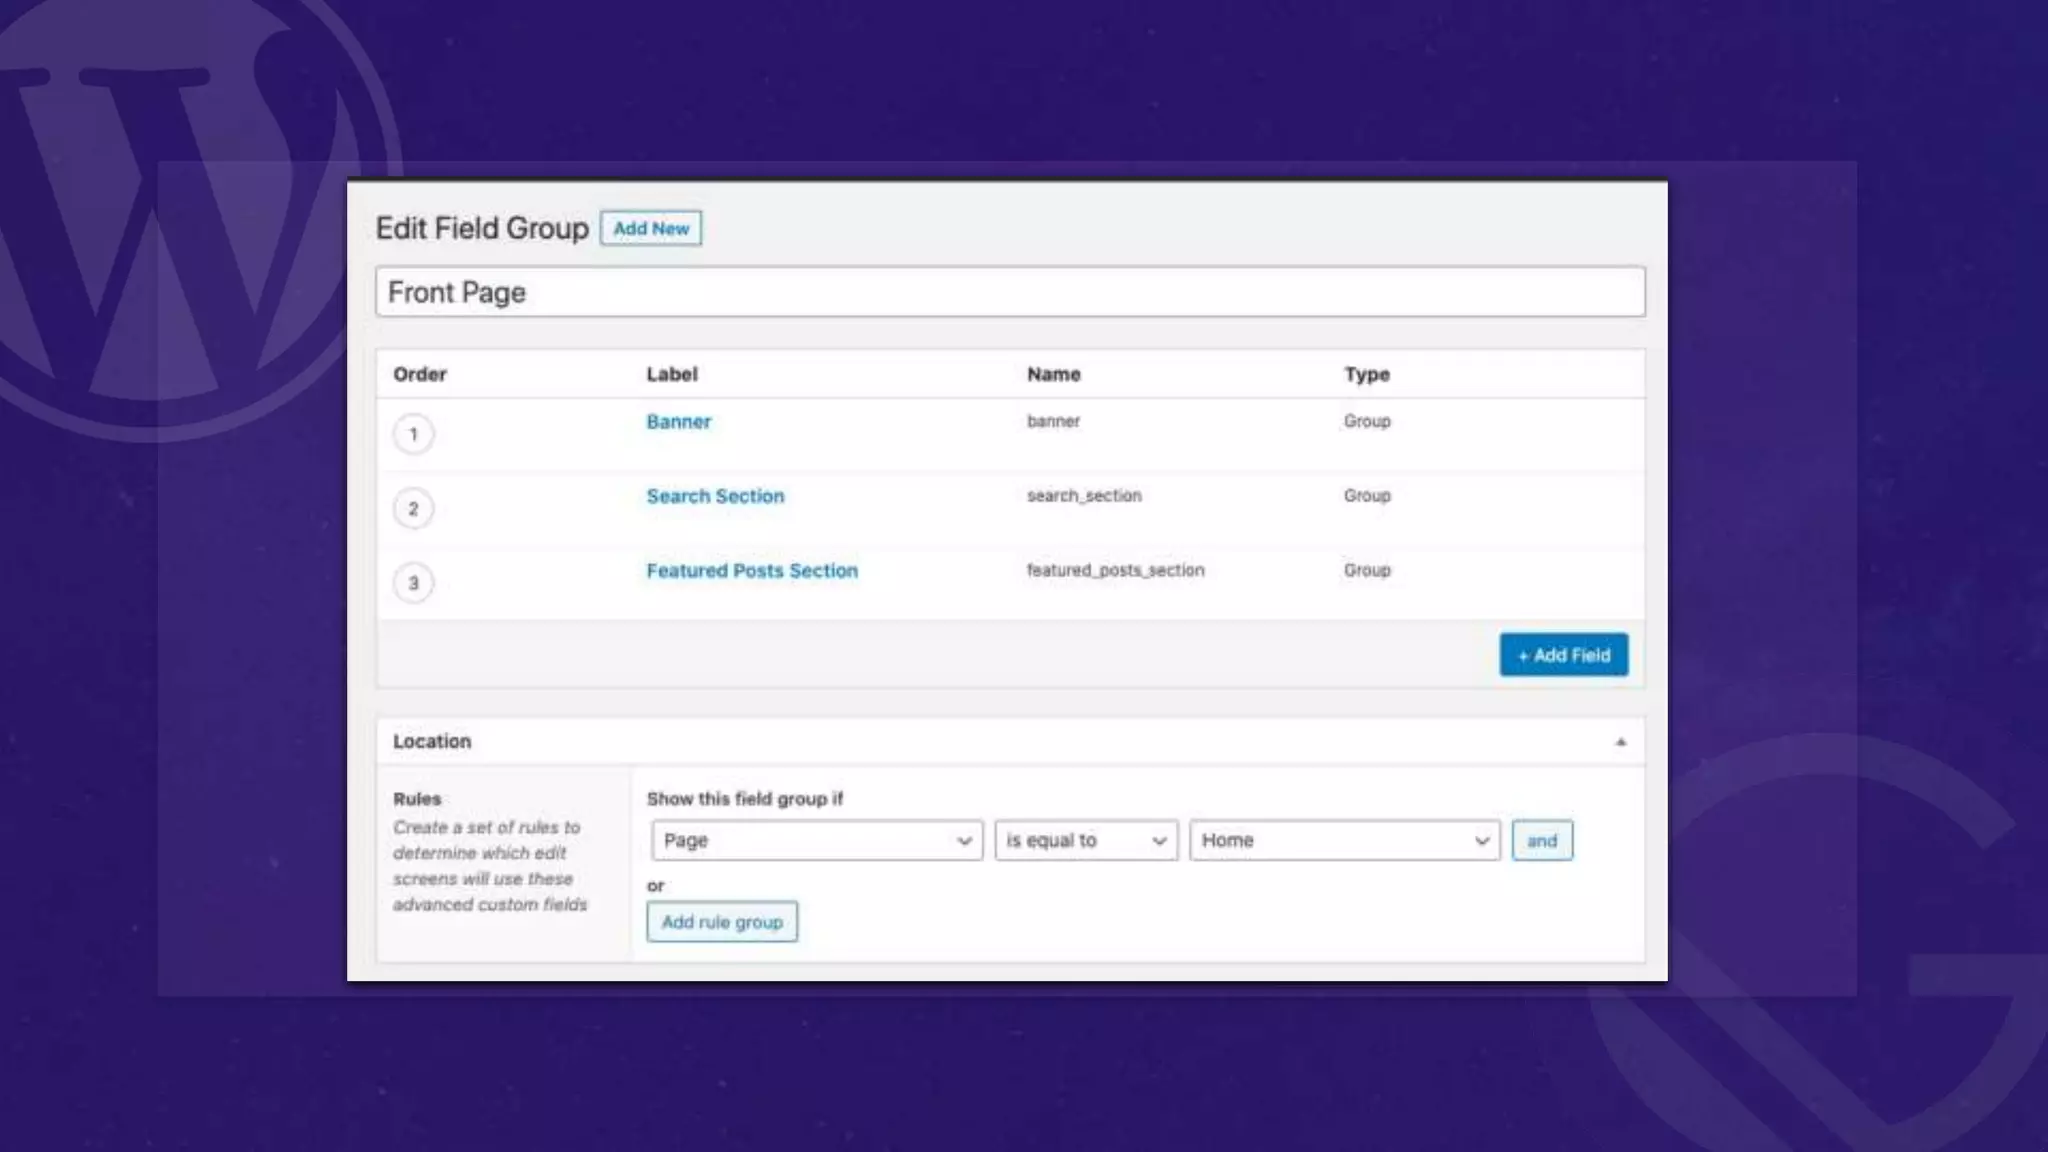The height and width of the screenshot is (1152, 2048).
Task: Click the banner field name text
Action: [1053, 421]
